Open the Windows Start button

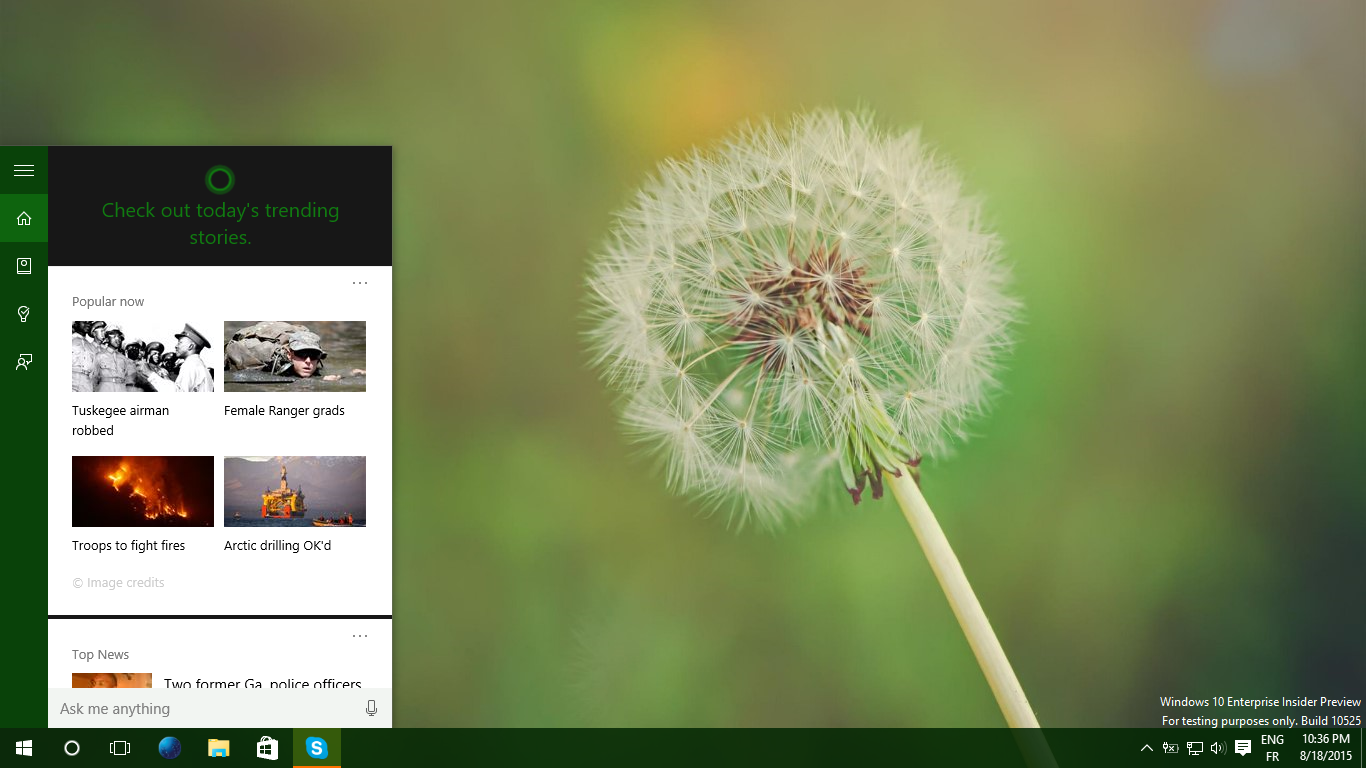pyautogui.click(x=24, y=748)
